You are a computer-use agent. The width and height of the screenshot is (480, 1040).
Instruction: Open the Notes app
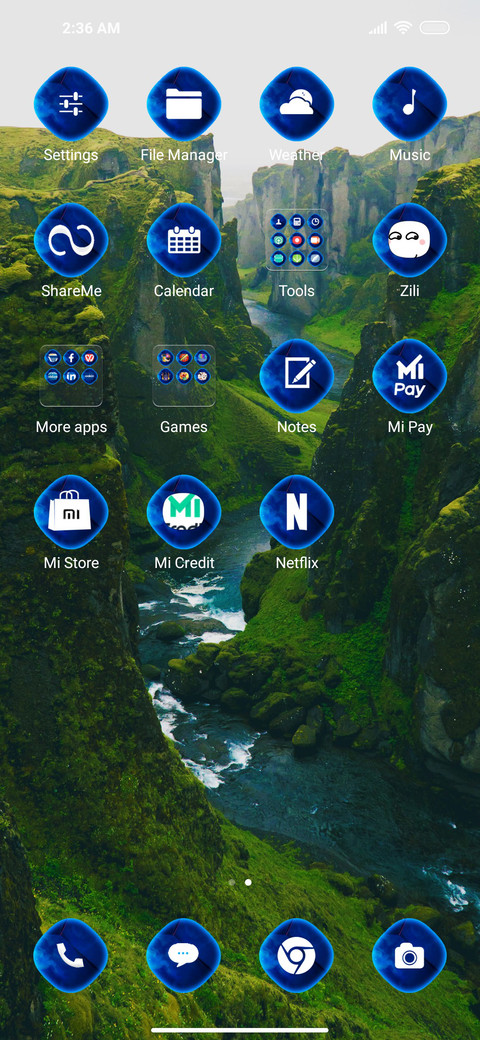coord(296,376)
